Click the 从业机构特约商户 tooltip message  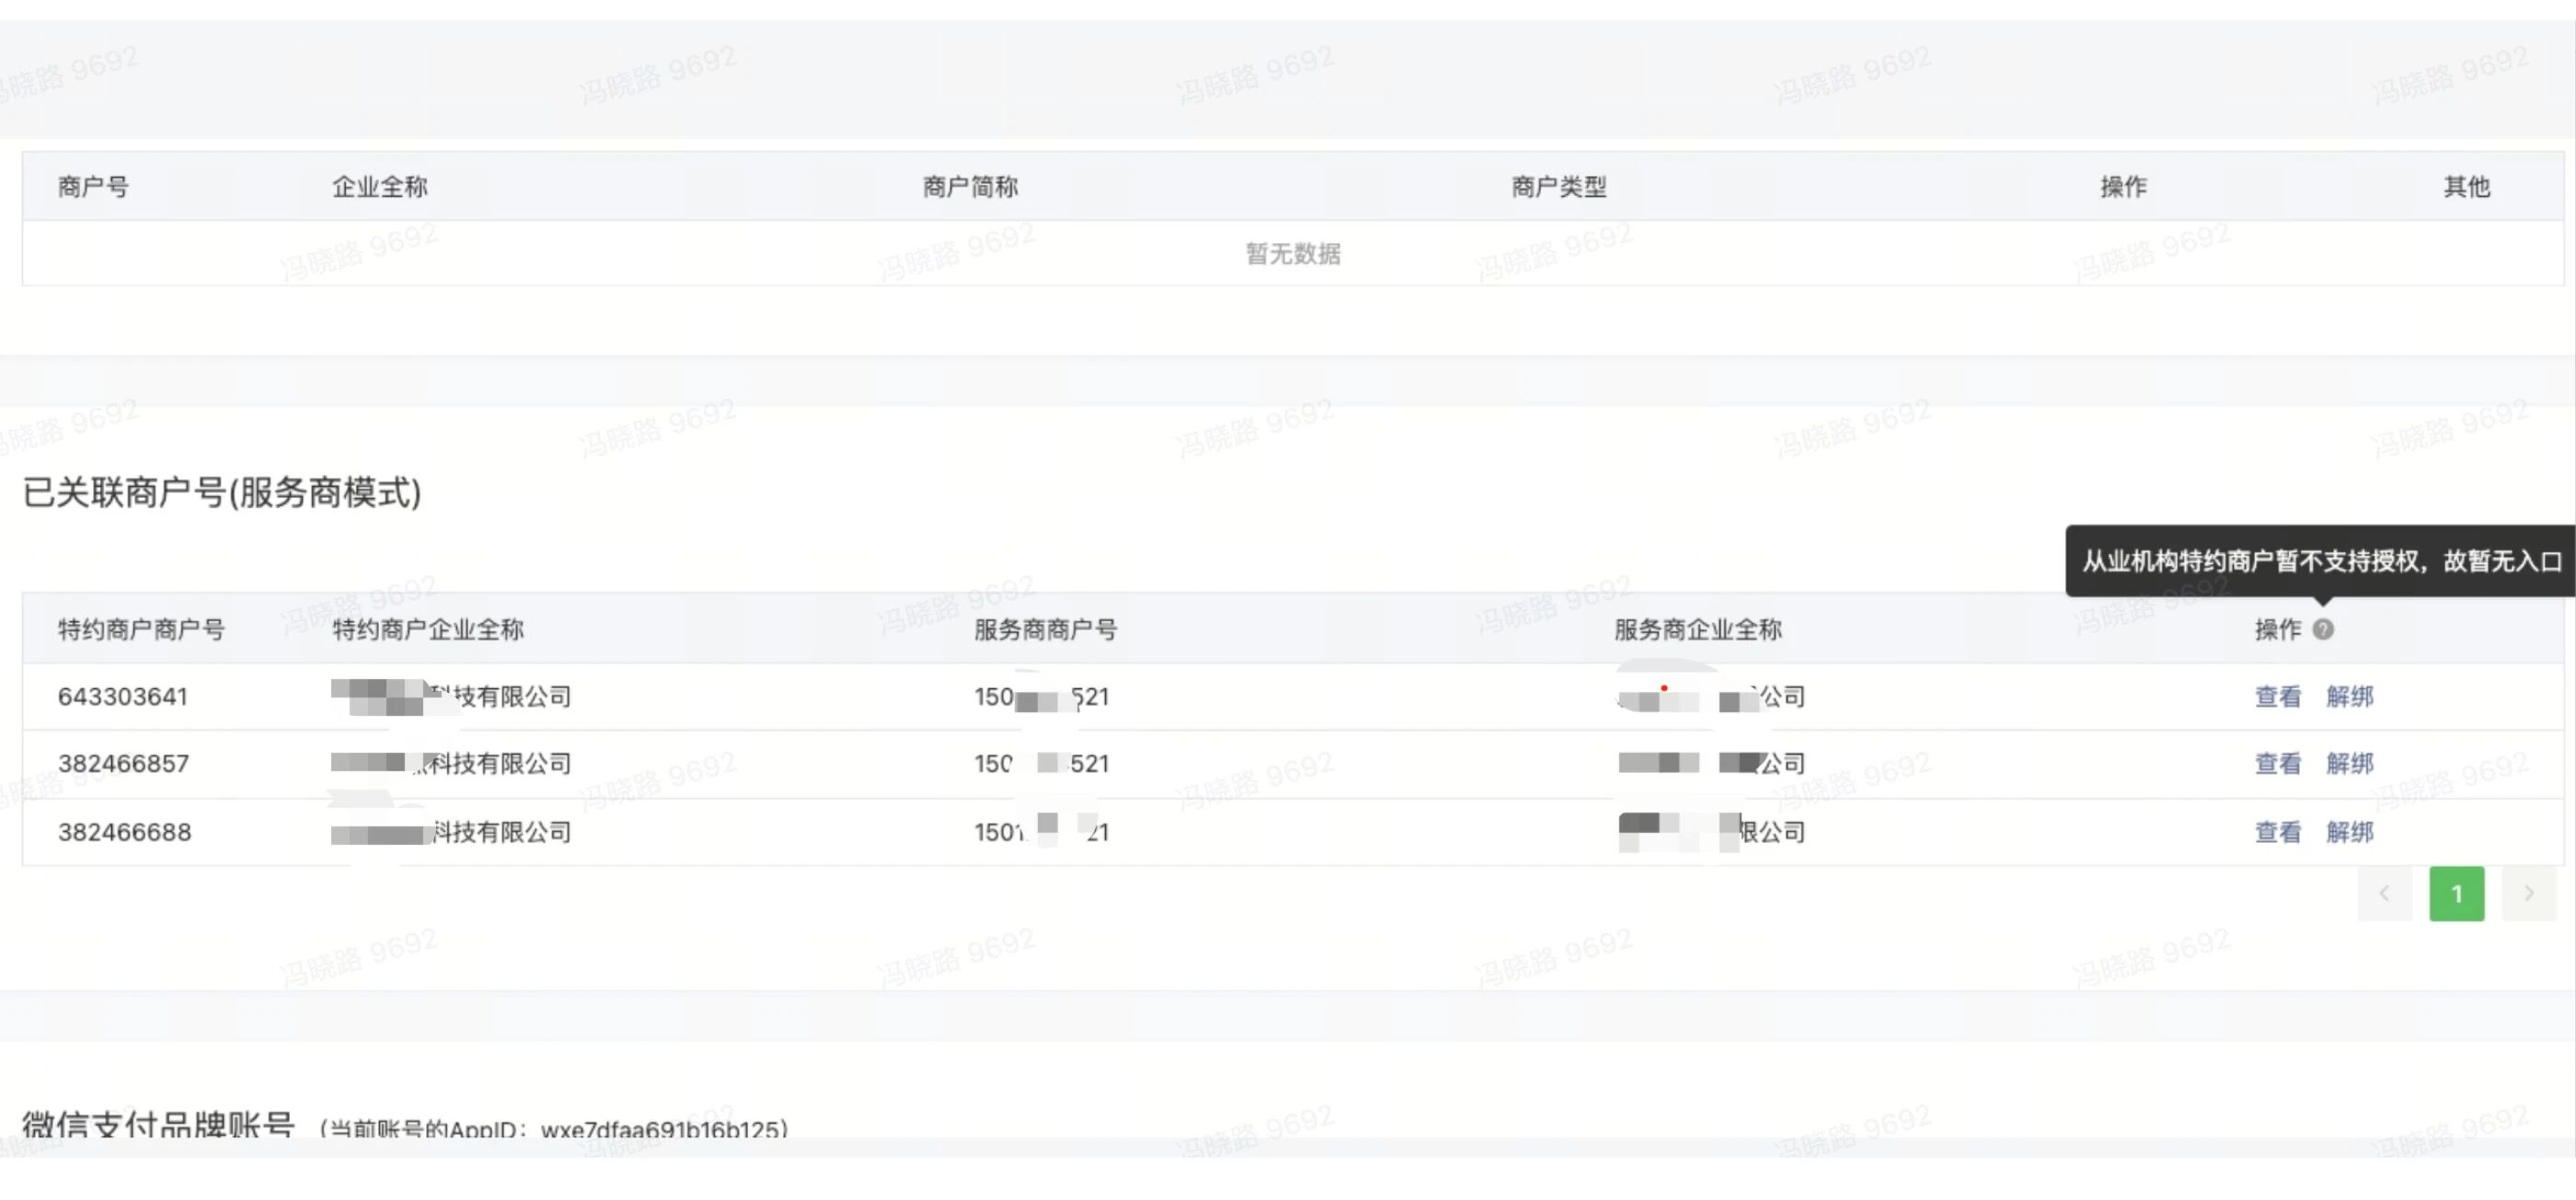[2321, 561]
